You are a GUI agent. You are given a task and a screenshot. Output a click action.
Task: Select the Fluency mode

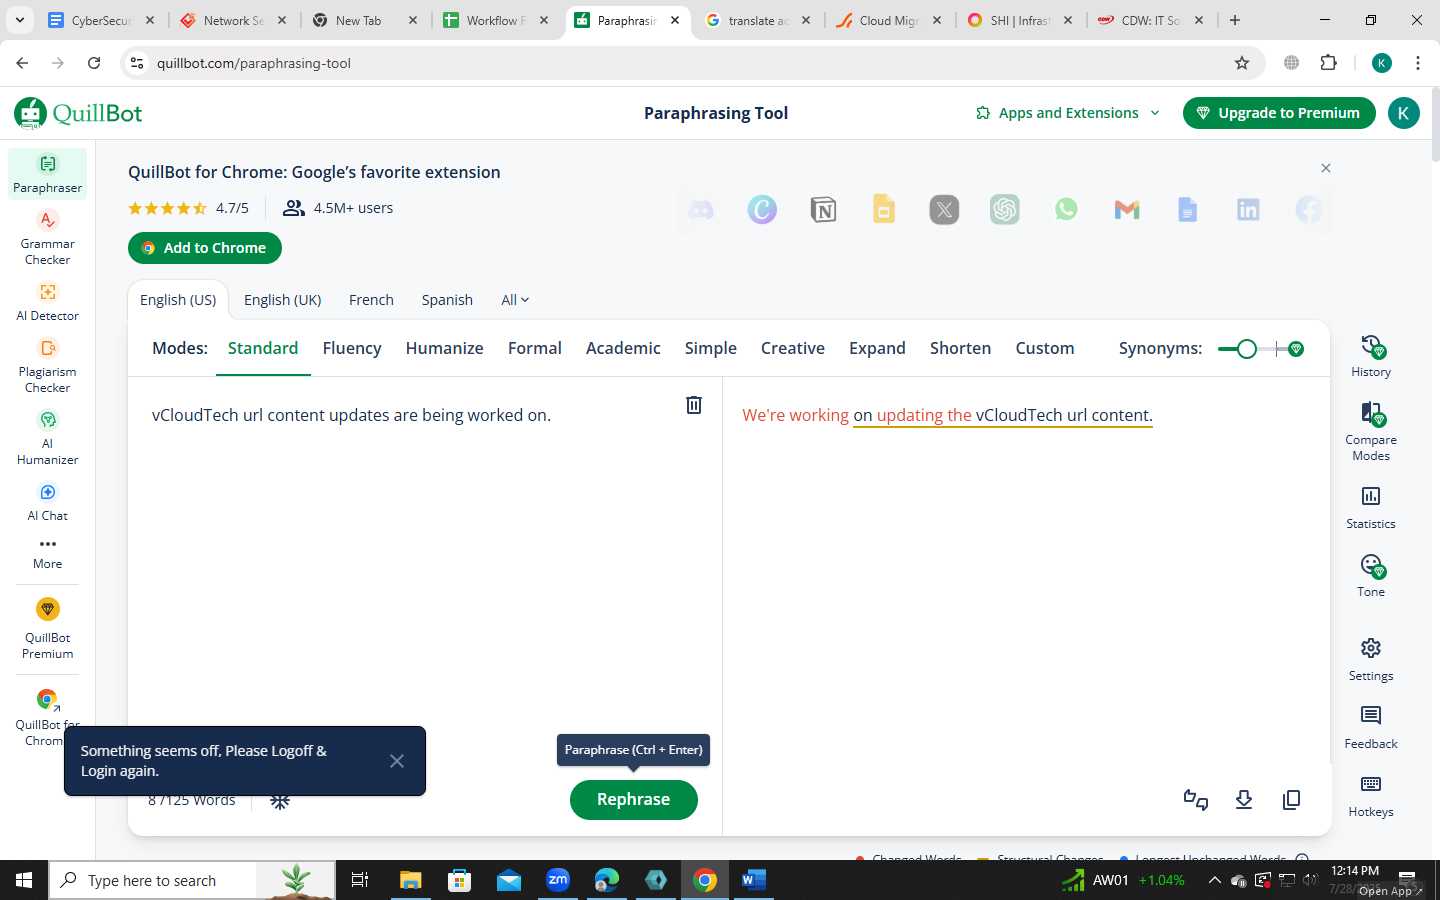click(352, 348)
